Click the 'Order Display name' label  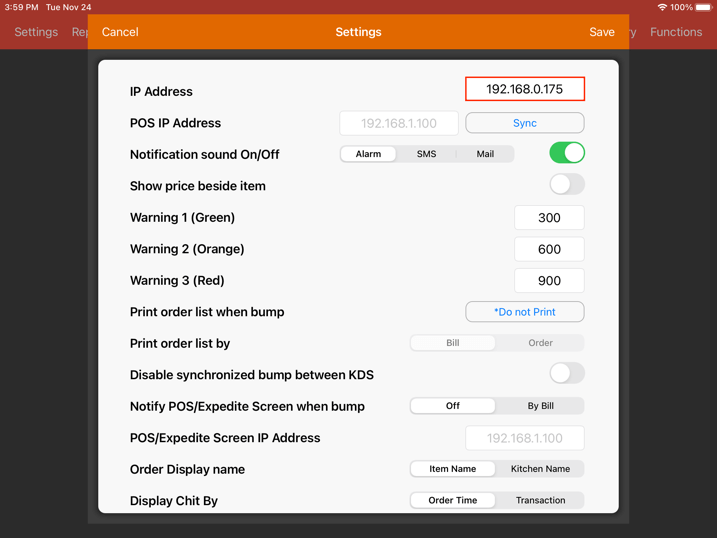[187, 469]
